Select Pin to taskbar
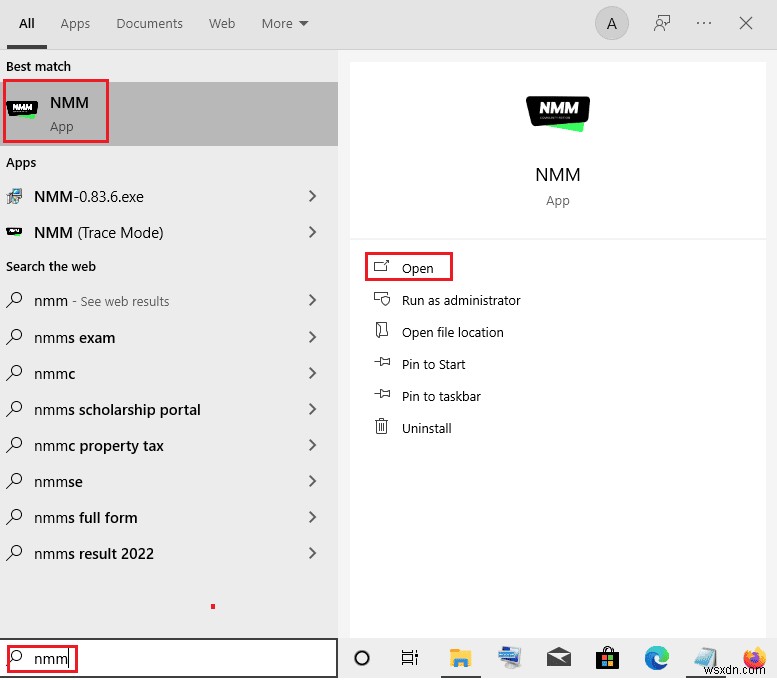 (x=441, y=396)
